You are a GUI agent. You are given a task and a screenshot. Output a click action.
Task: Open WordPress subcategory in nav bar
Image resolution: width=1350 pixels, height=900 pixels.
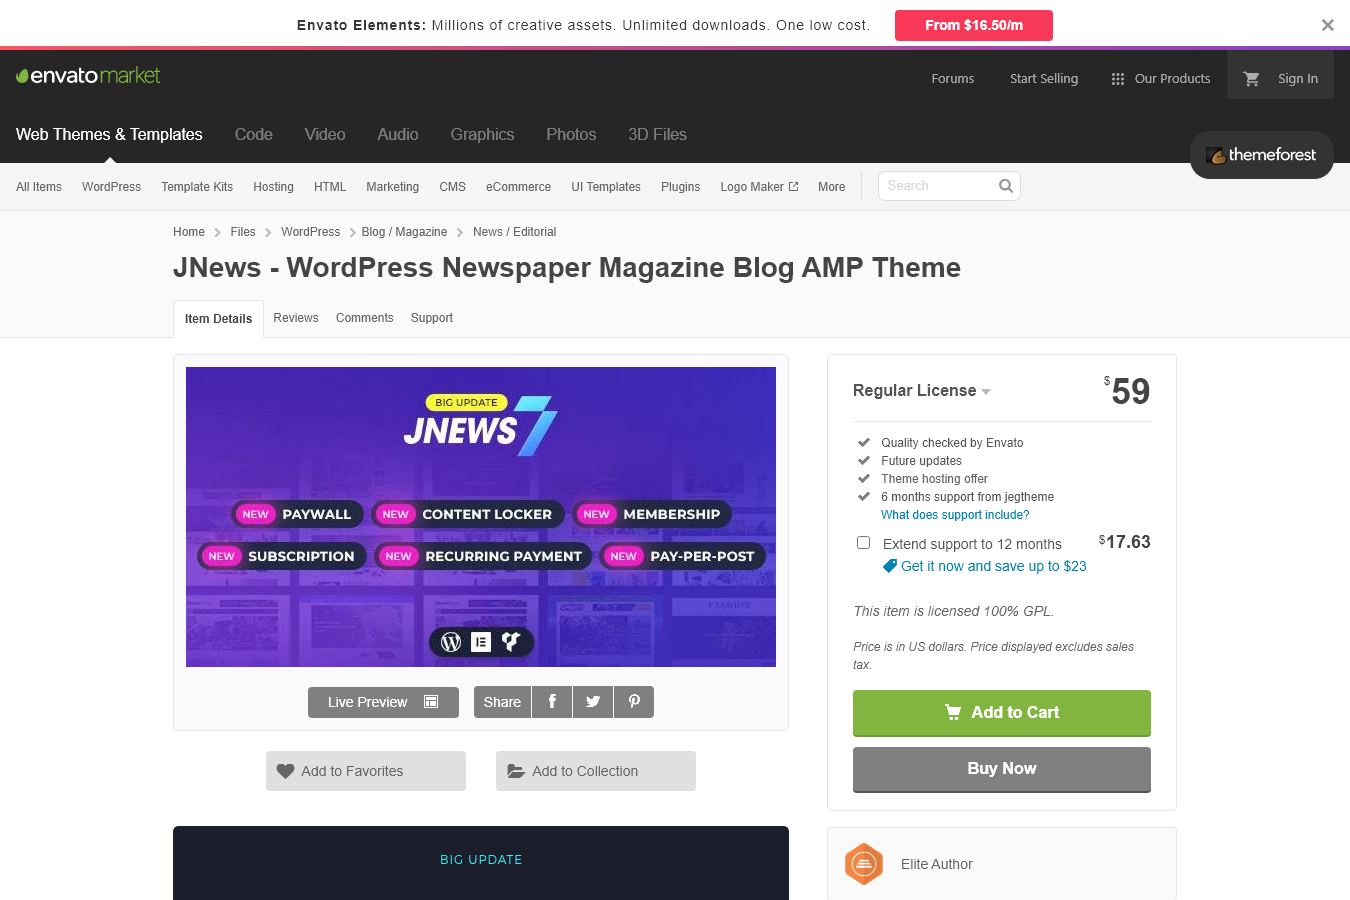pos(111,187)
